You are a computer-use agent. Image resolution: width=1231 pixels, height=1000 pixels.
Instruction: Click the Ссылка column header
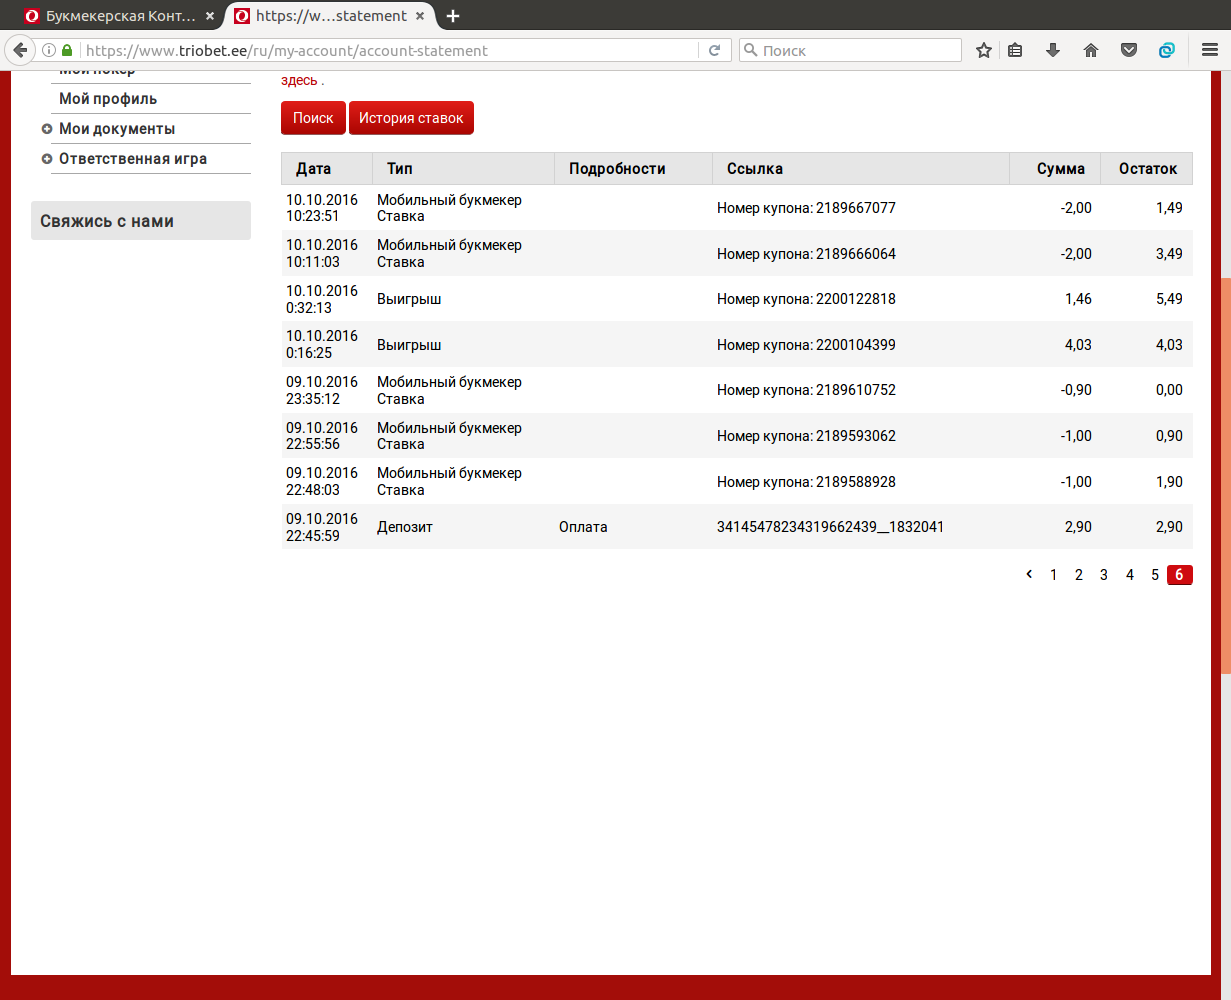coord(861,169)
